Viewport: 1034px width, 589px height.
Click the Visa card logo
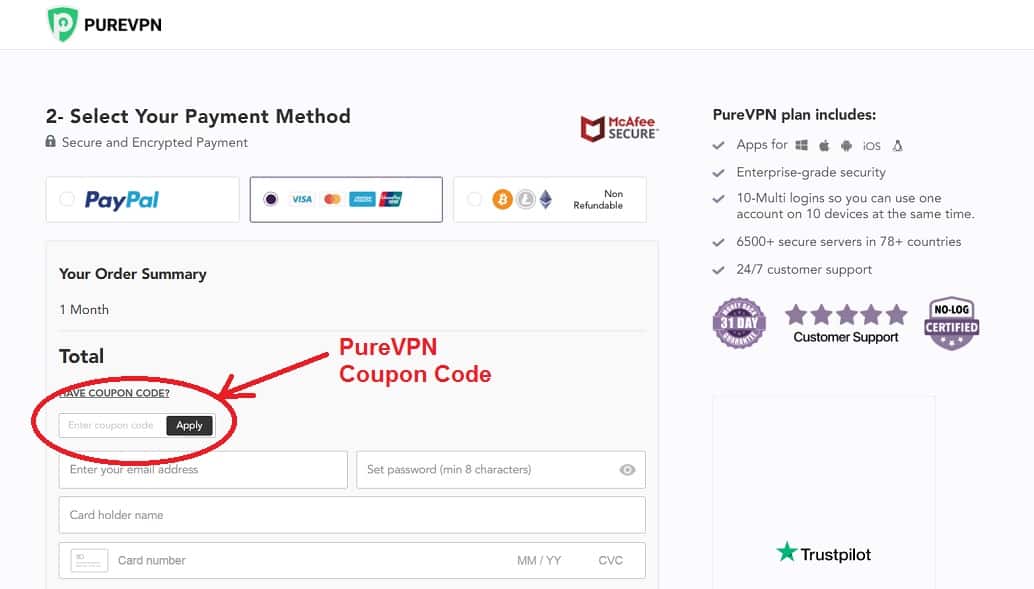tap(302, 199)
